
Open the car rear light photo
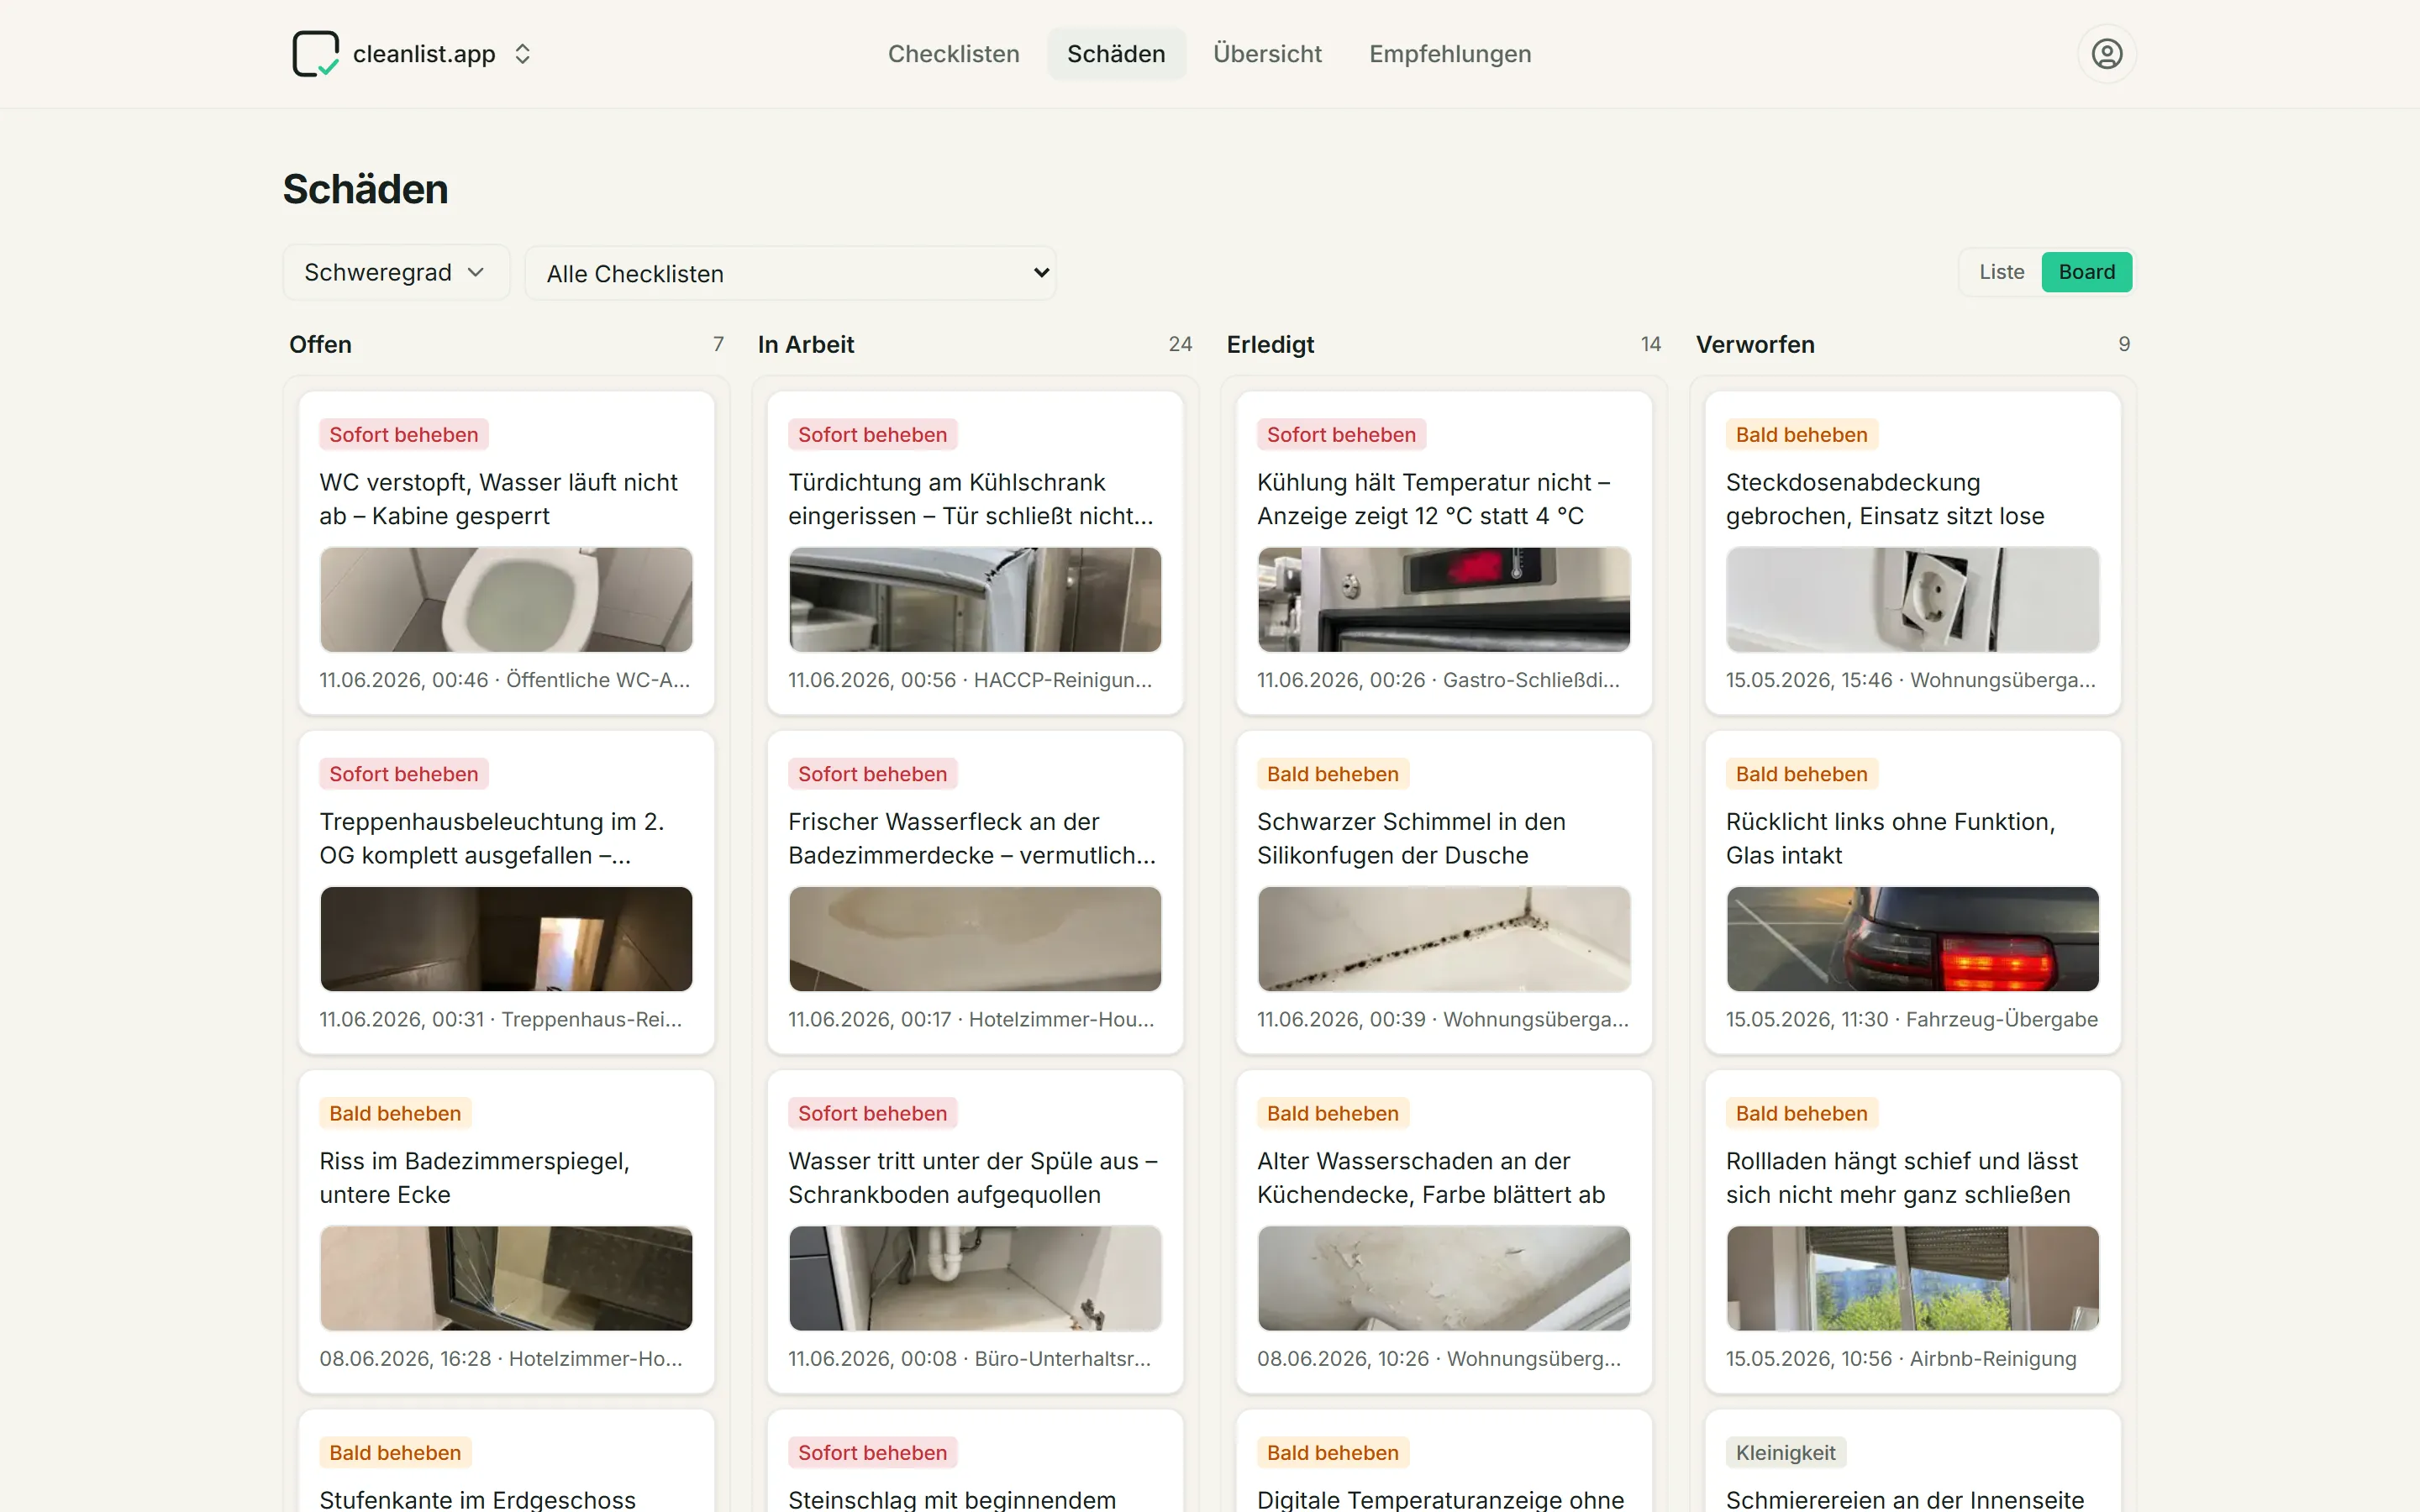[1912, 939]
